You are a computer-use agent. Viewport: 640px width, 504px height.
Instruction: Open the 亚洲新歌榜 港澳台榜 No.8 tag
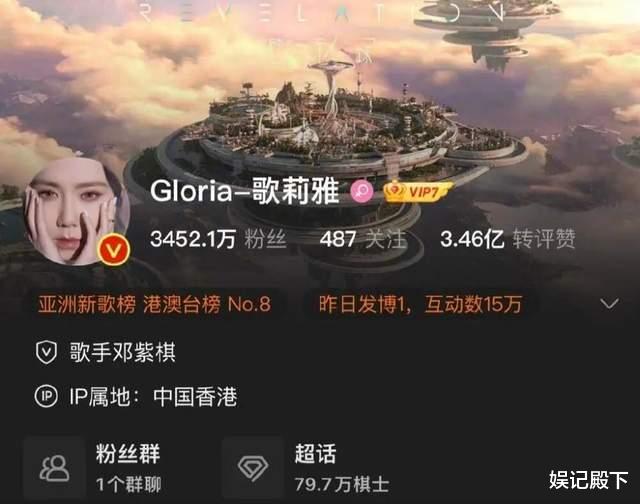[155, 304]
